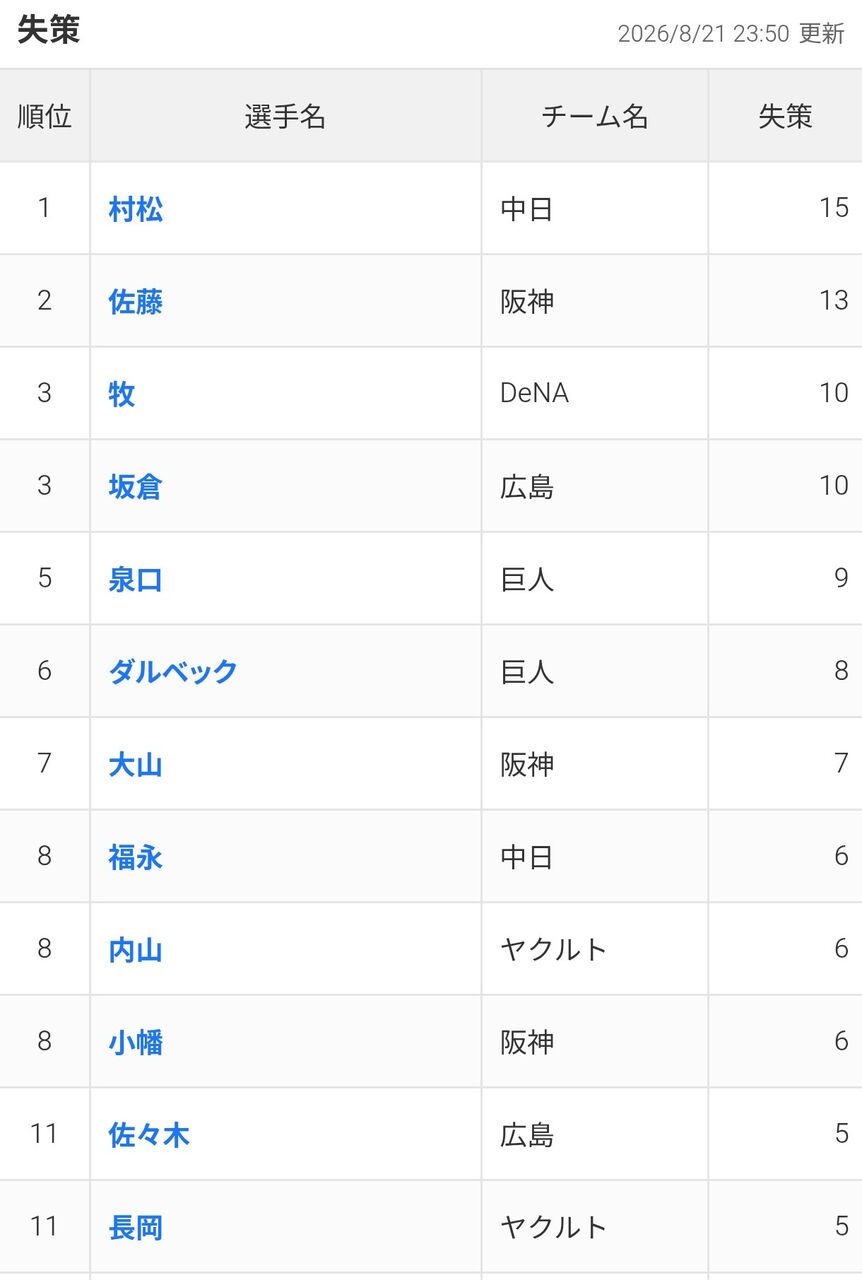Click the 順位 column header
Image resolution: width=862 pixels, height=1280 pixels.
pos(45,116)
